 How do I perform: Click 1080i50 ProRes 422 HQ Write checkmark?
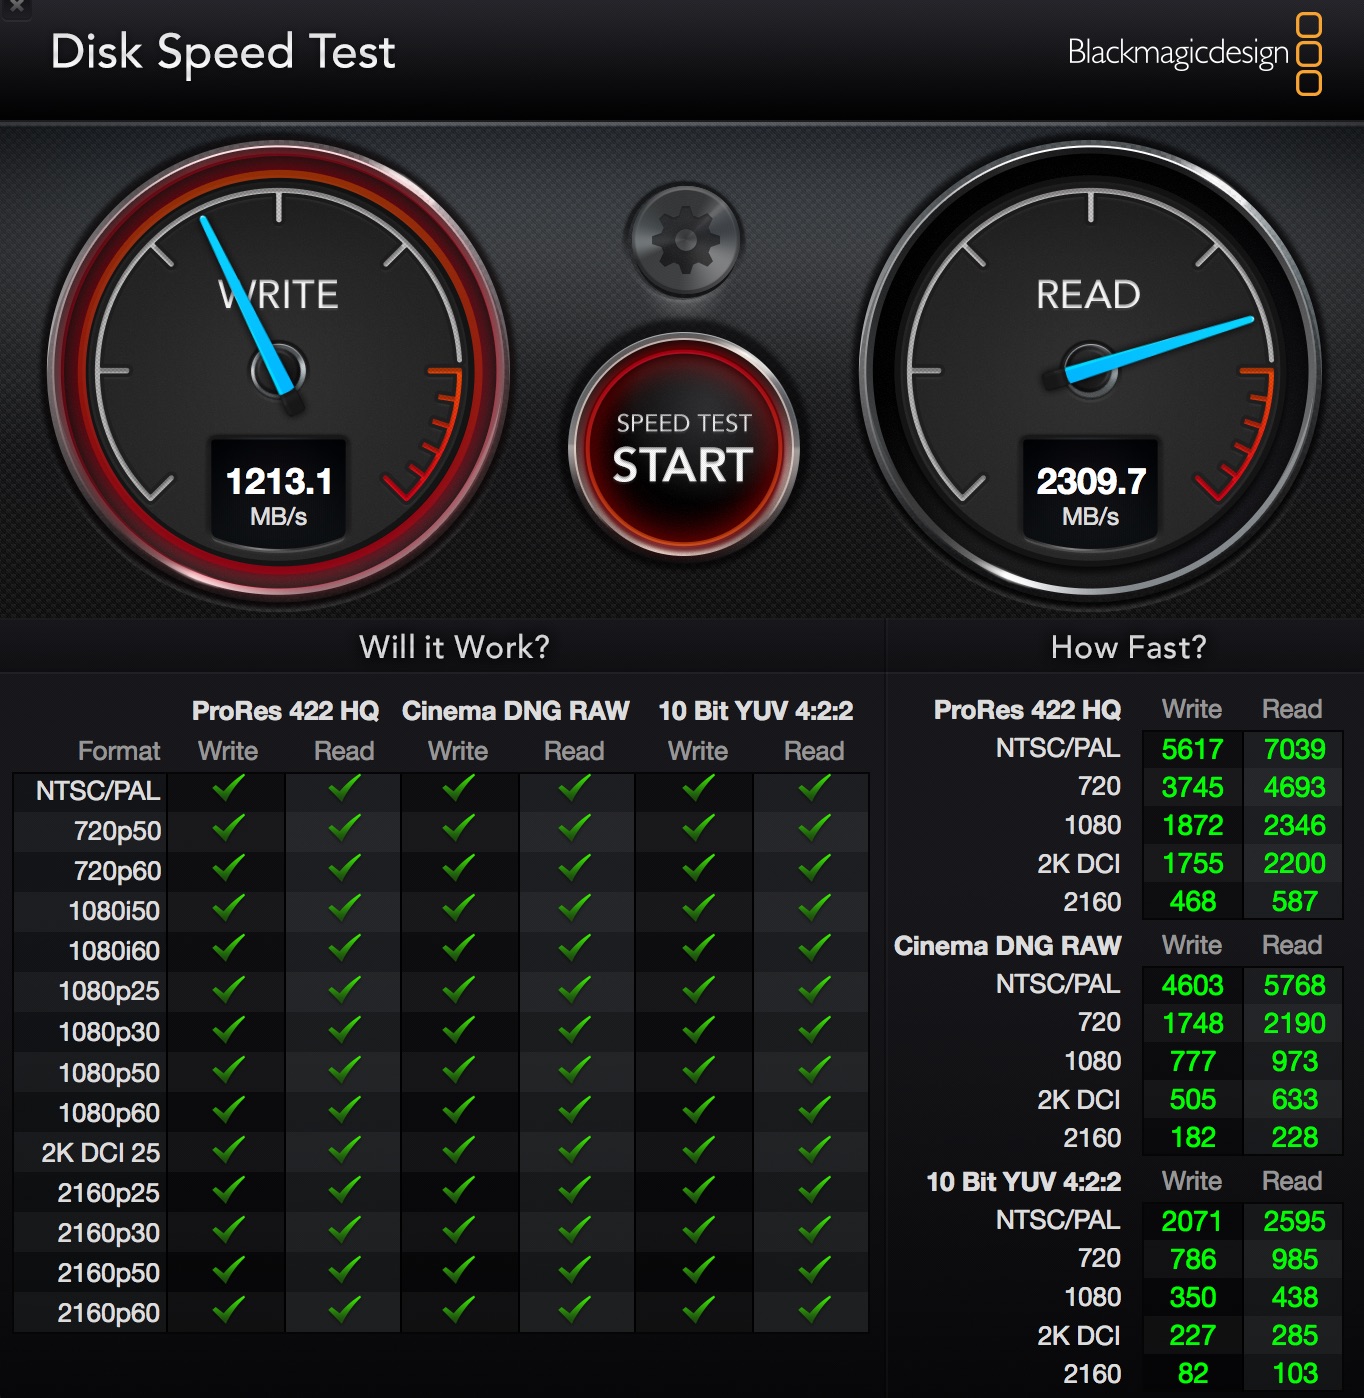tap(228, 908)
